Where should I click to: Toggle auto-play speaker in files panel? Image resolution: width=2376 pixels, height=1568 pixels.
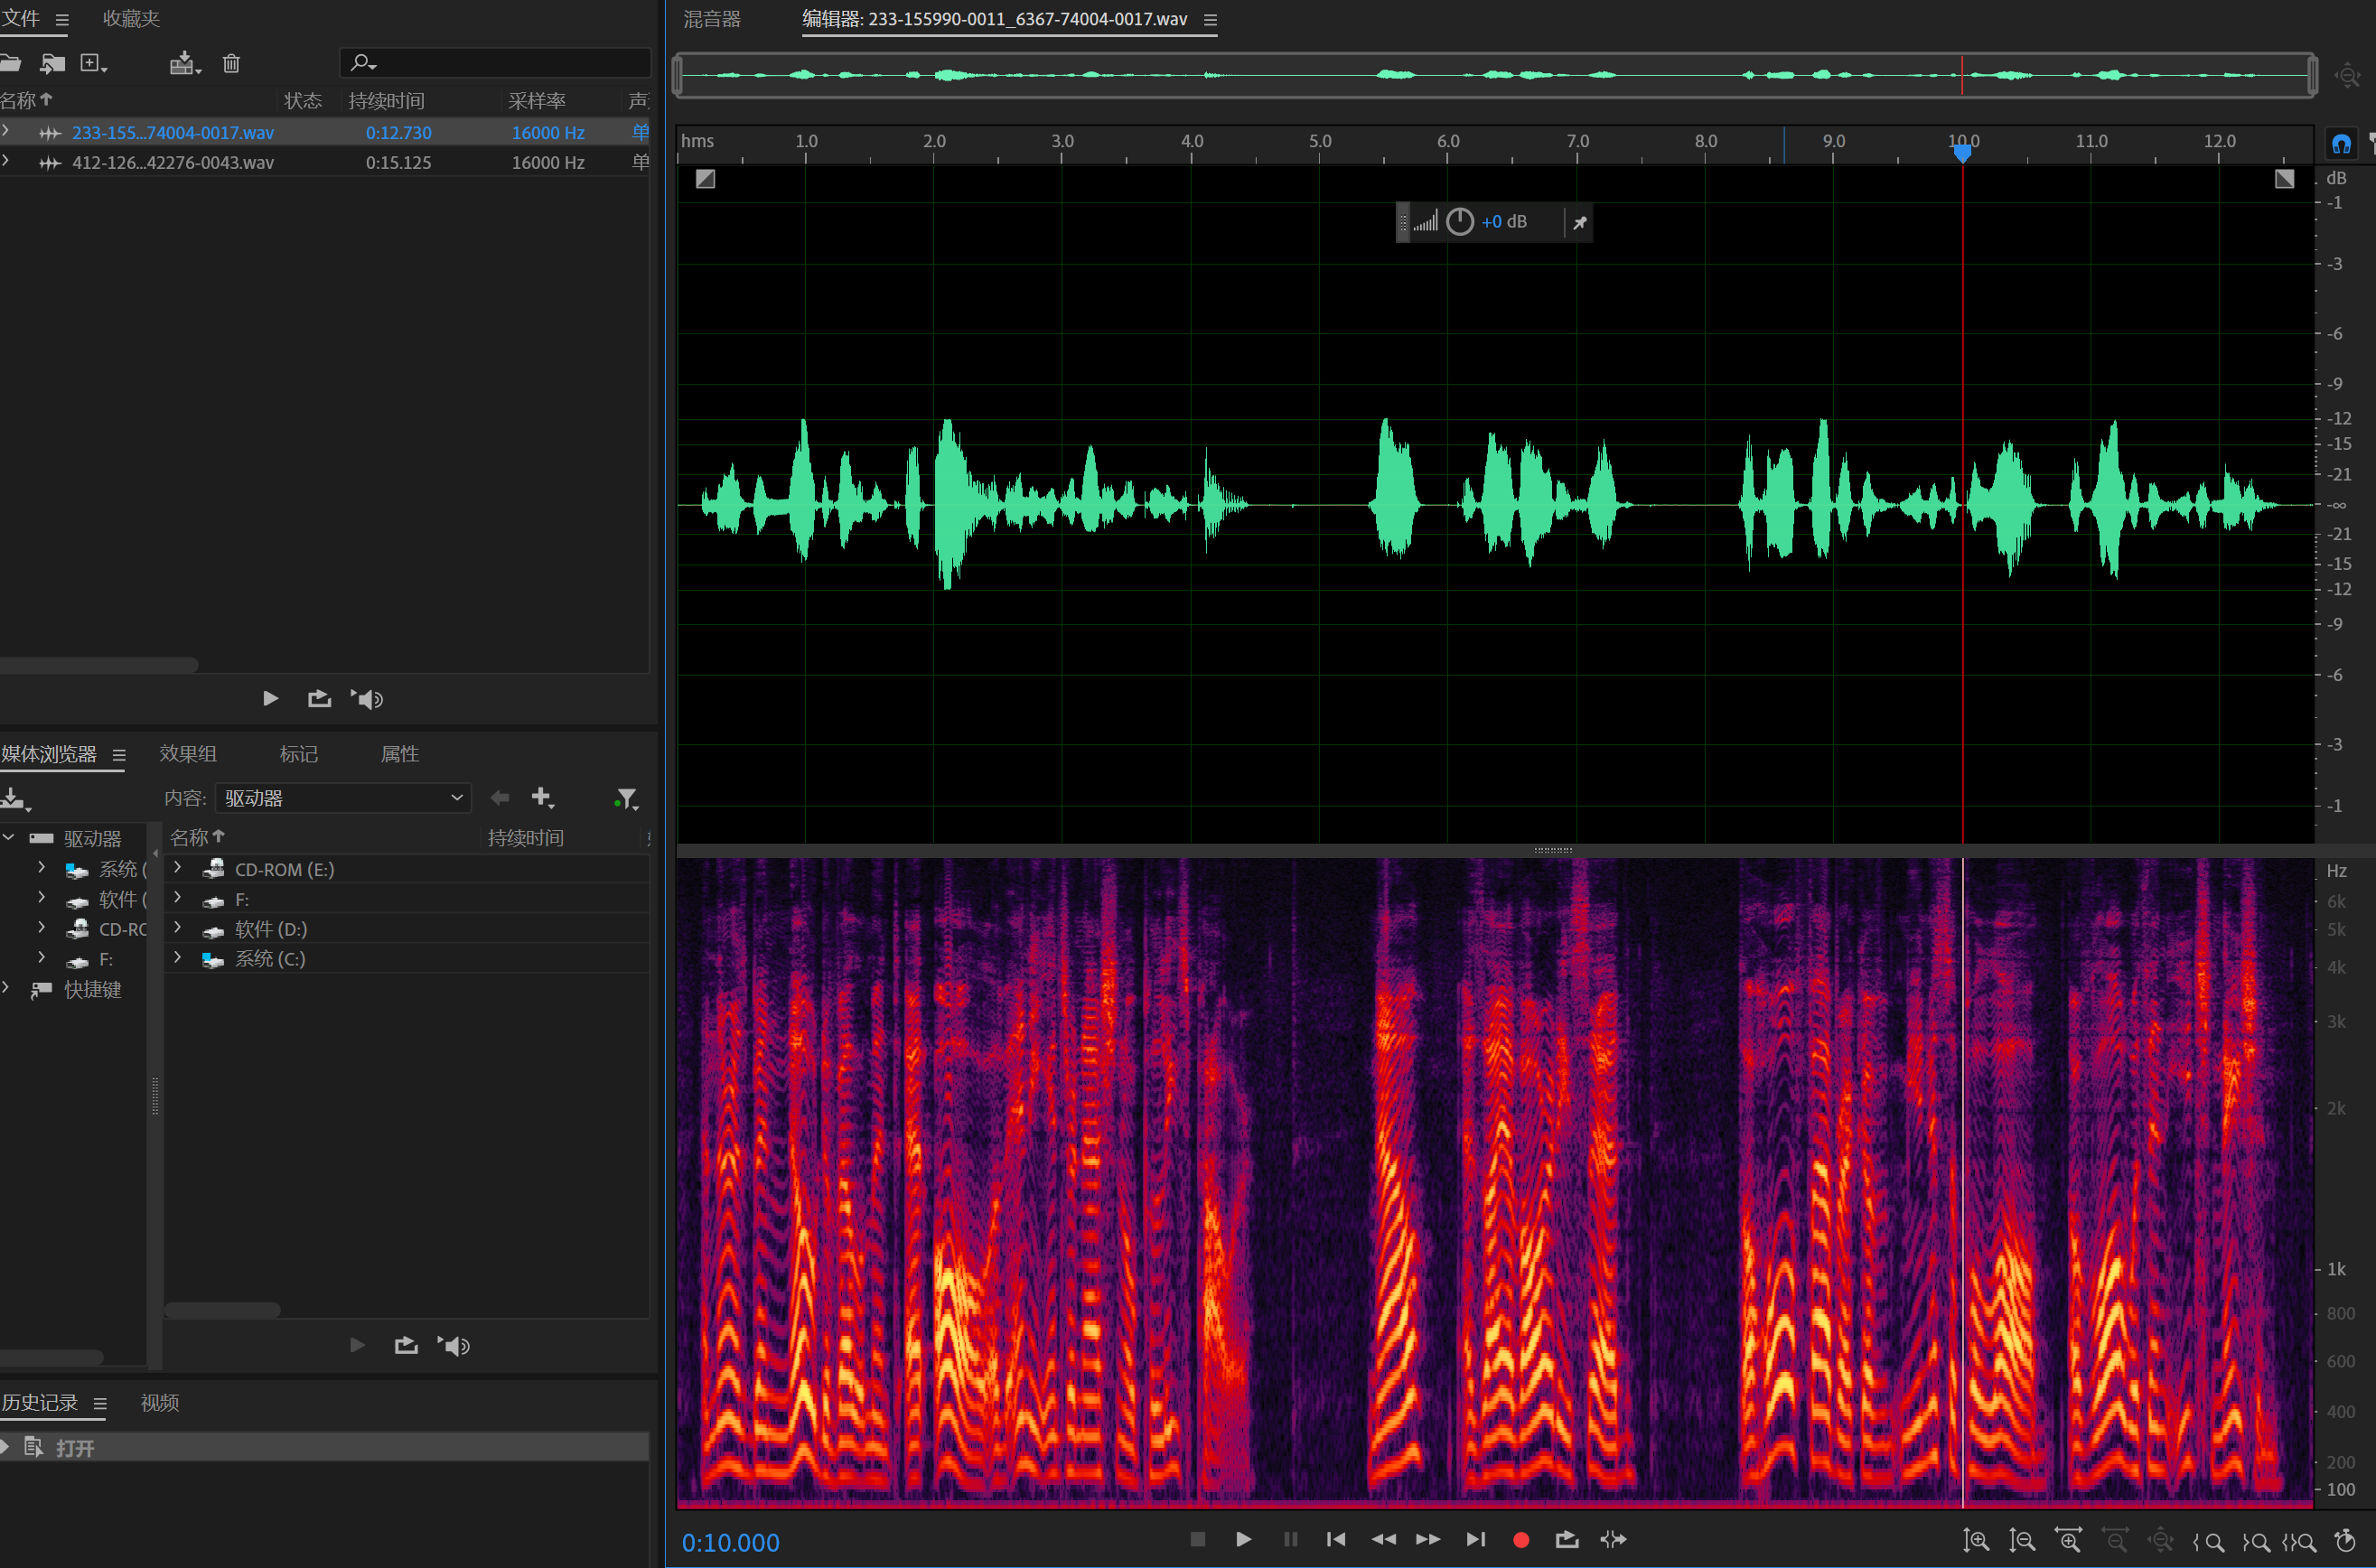coord(367,699)
